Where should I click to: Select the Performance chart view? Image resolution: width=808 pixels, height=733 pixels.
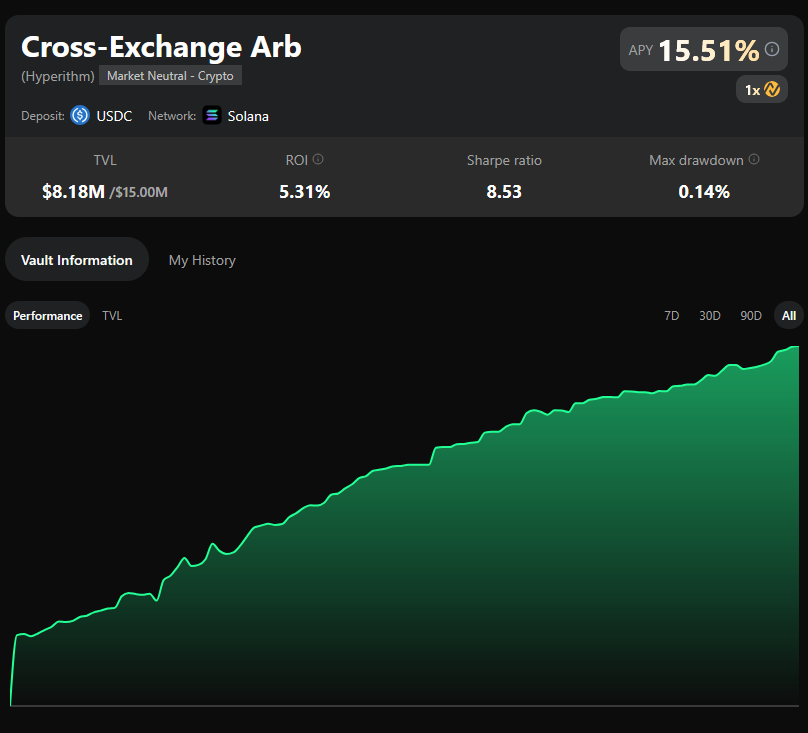[47, 315]
